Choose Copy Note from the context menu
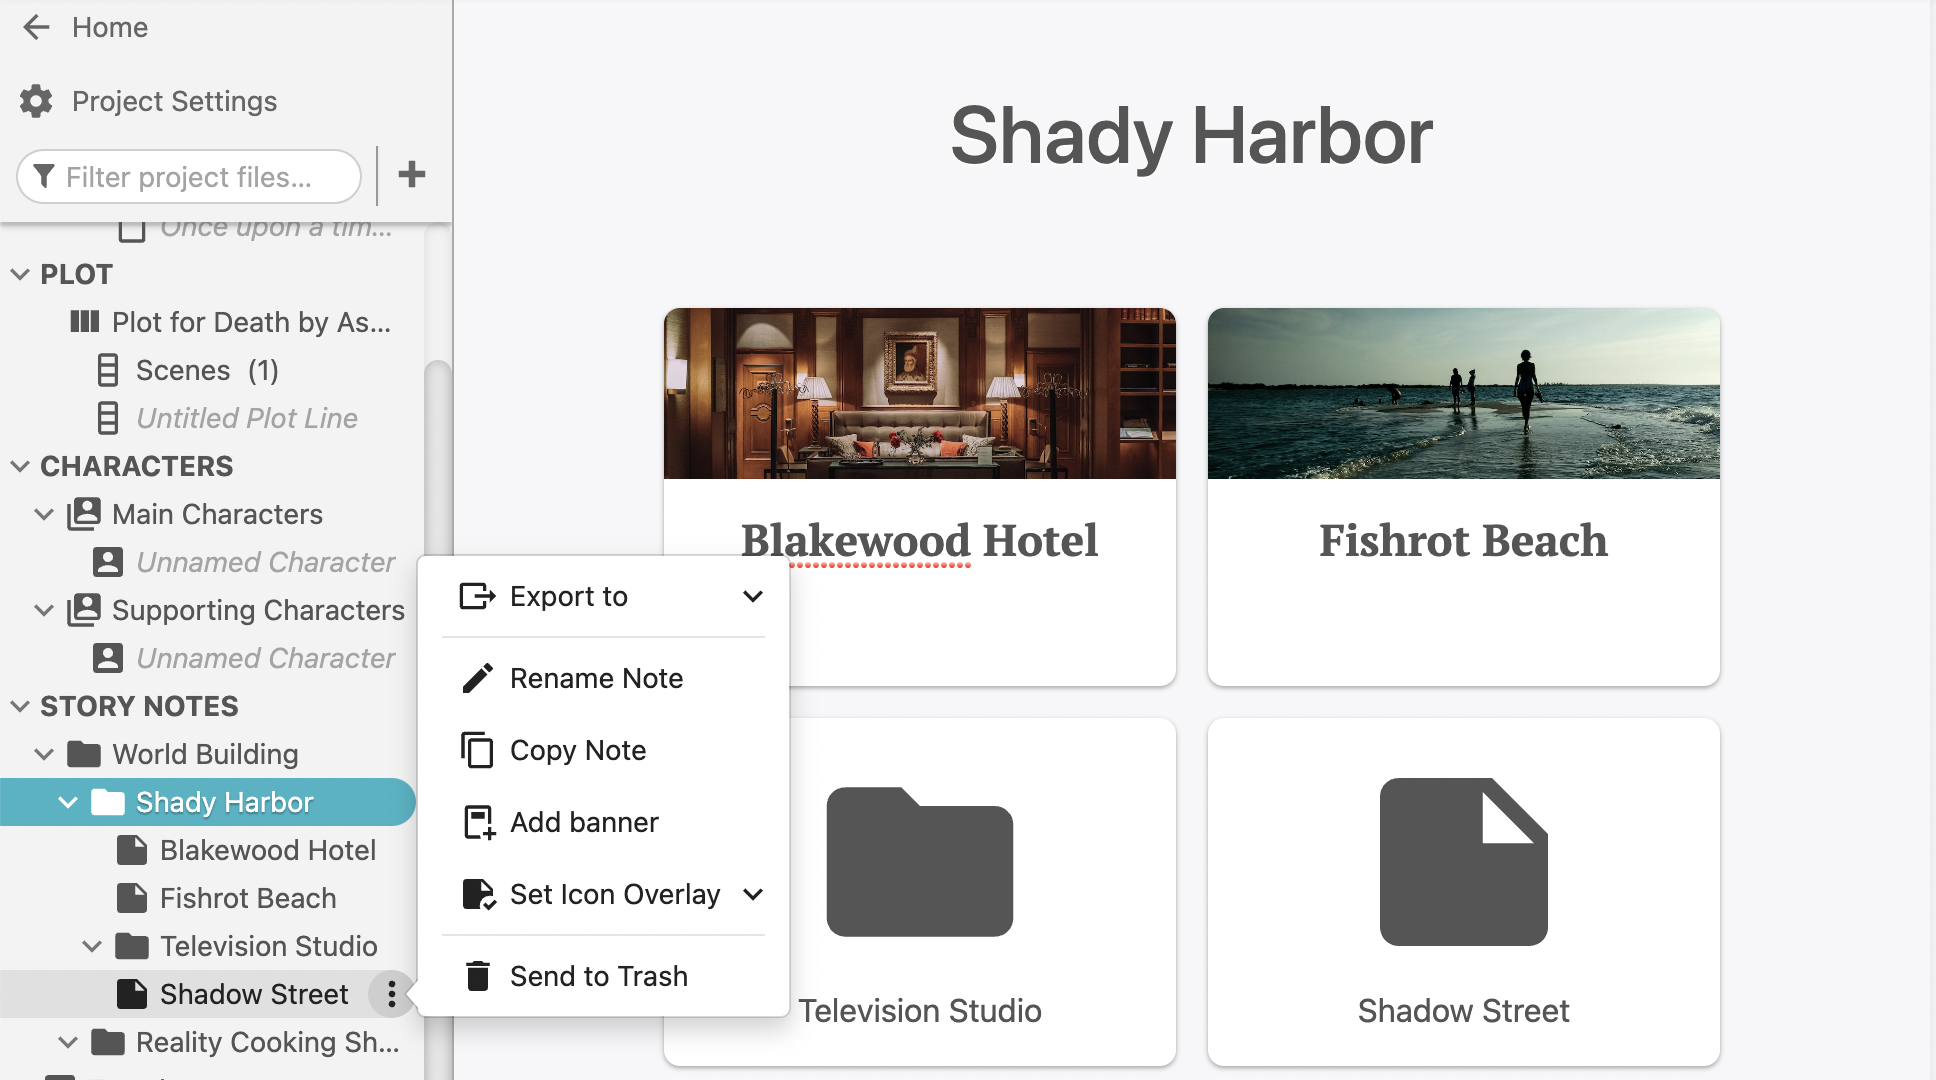This screenshot has height=1080, width=1936. [x=603, y=750]
